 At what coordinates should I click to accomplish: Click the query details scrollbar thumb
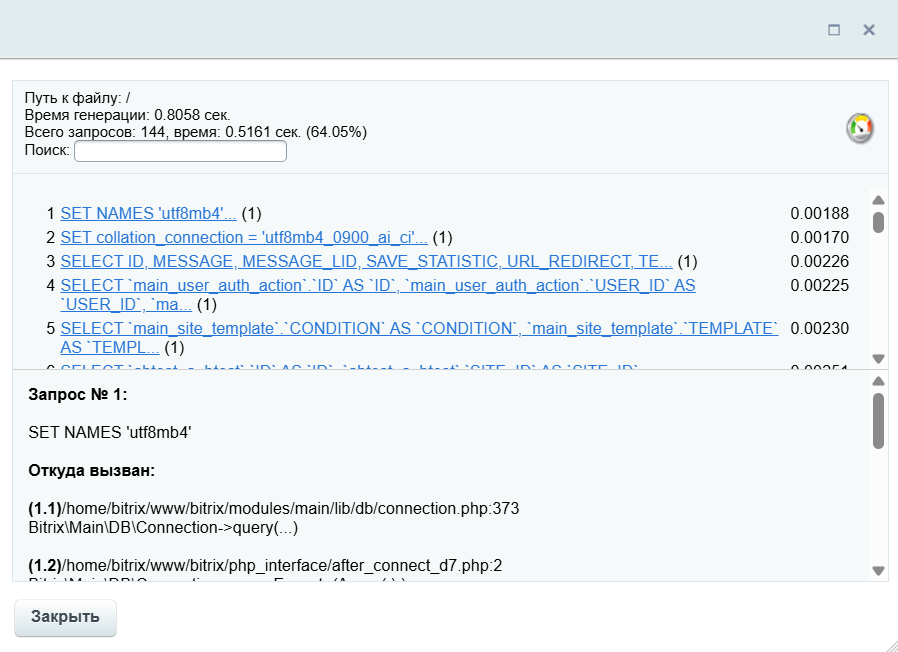pyautogui.click(x=878, y=420)
